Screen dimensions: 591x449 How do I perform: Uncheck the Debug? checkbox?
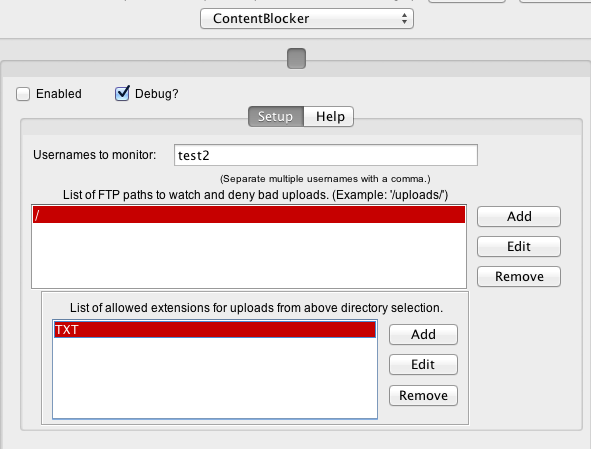click(x=122, y=93)
